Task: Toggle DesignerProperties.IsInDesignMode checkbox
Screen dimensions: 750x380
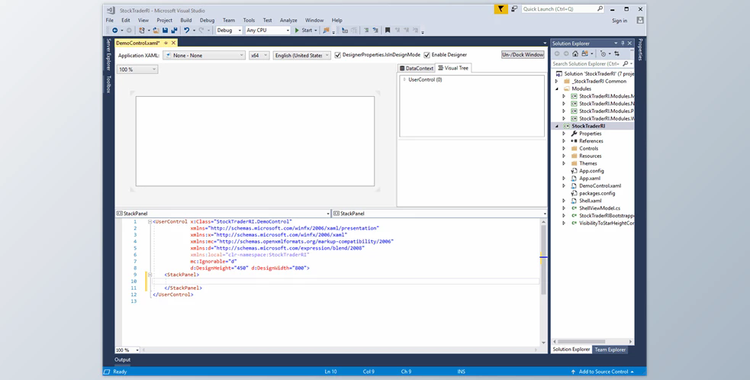Action: [338, 55]
